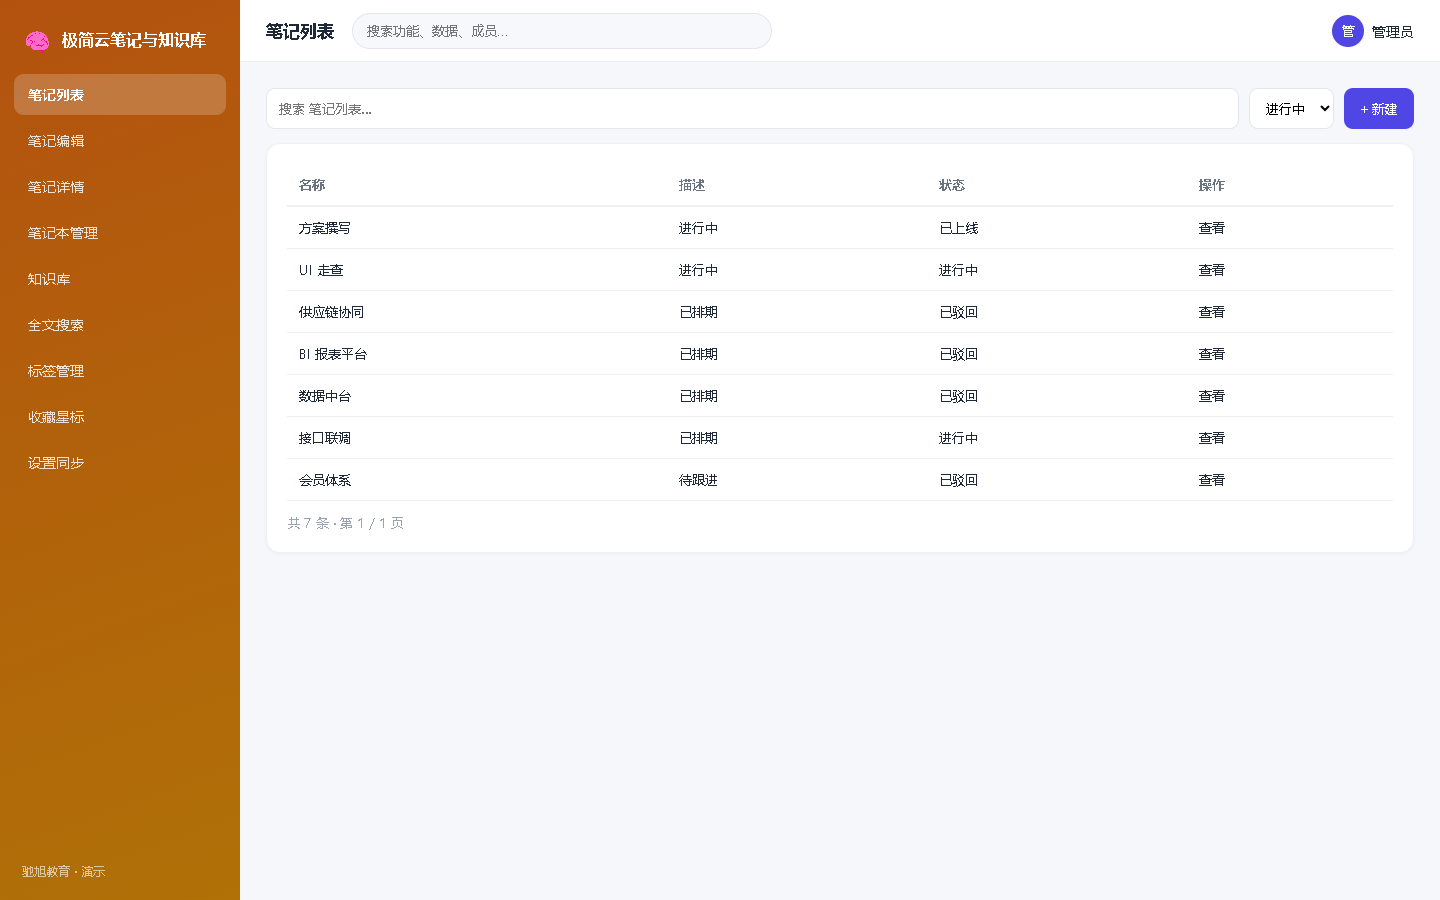This screenshot has width=1440, height=900.
Task: Click the 状态 column header
Action: click(951, 185)
